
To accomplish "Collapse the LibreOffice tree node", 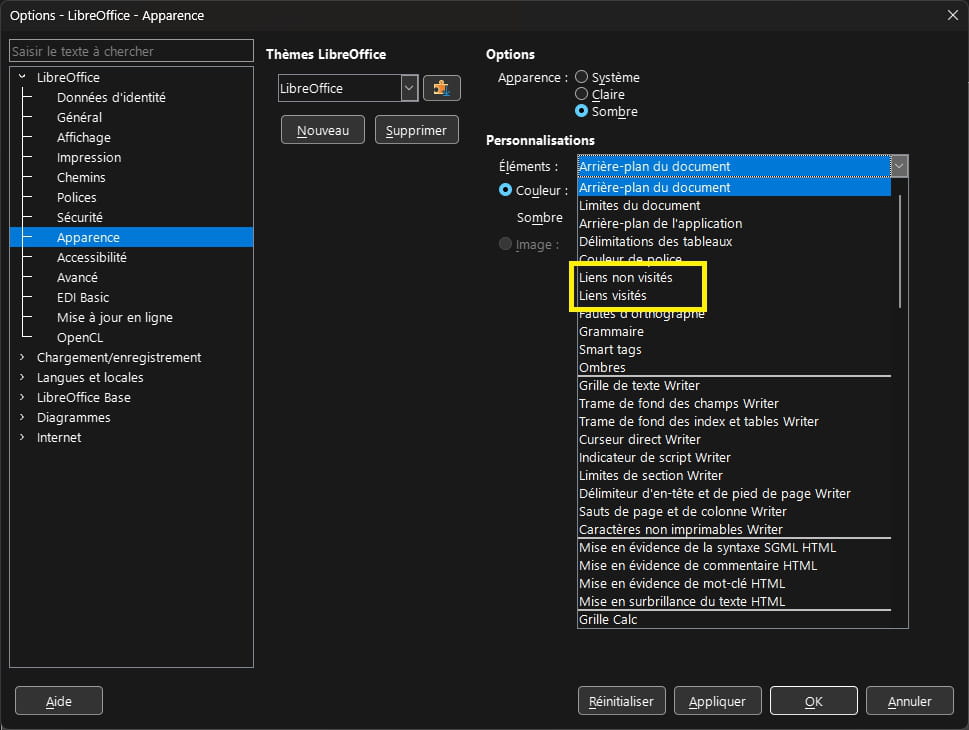I will coord(22,77).
